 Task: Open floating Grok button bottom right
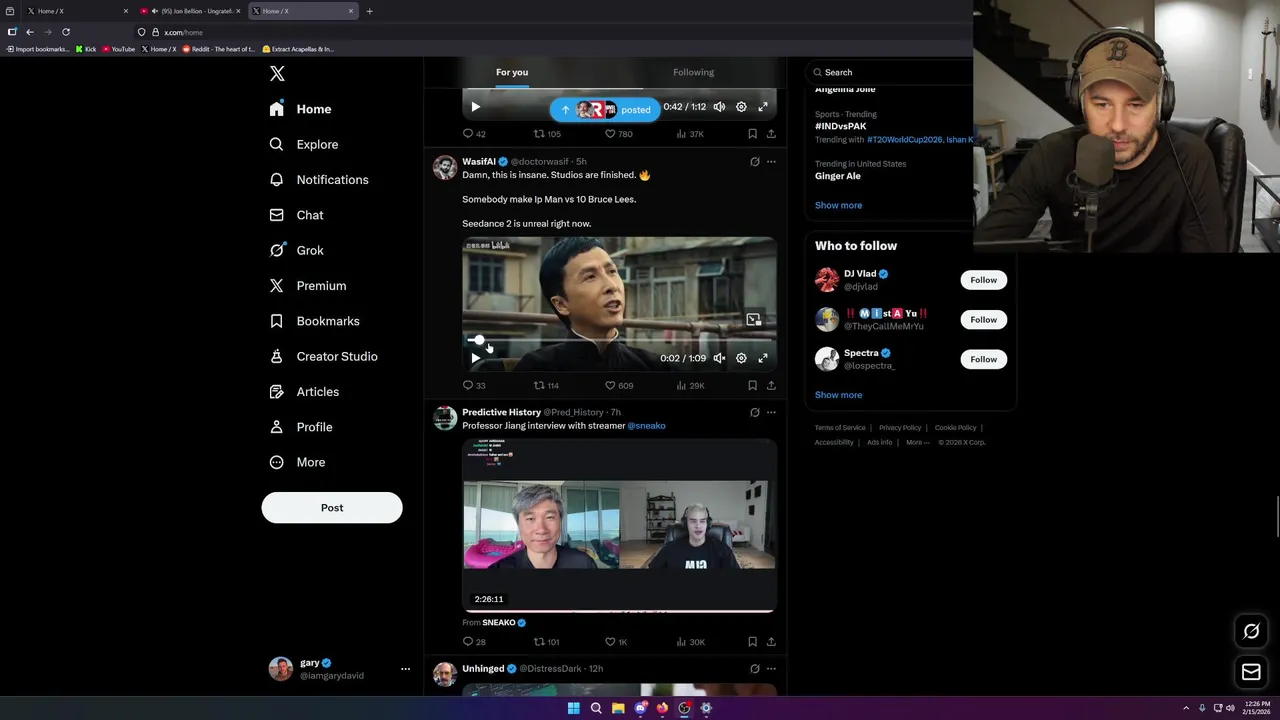tap(1251, 631)
